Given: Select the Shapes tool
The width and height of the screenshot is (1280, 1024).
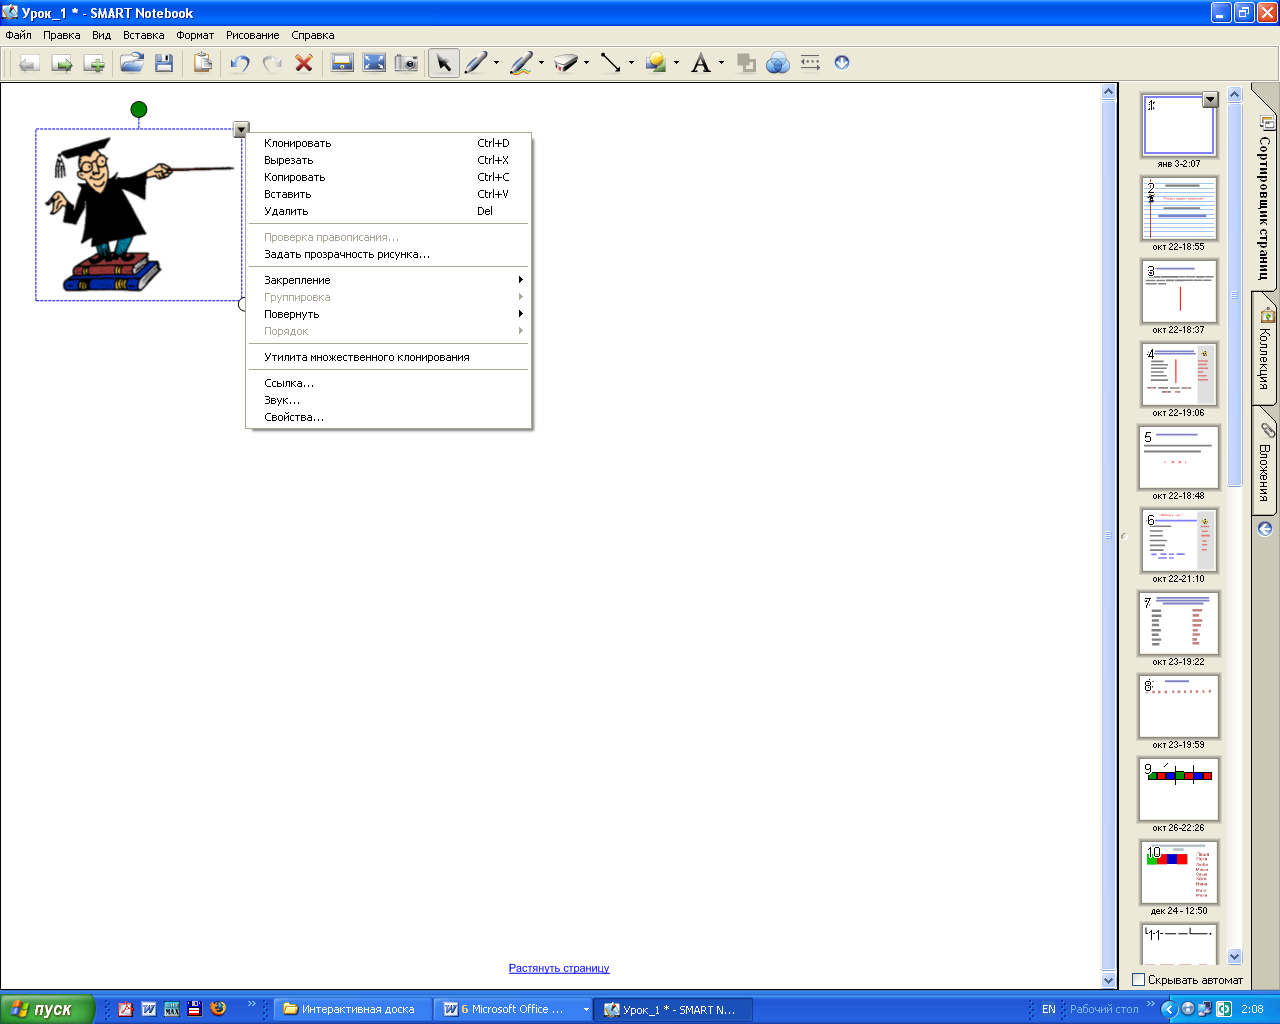Looking at the screenshot, I should (x=656, y=63).
